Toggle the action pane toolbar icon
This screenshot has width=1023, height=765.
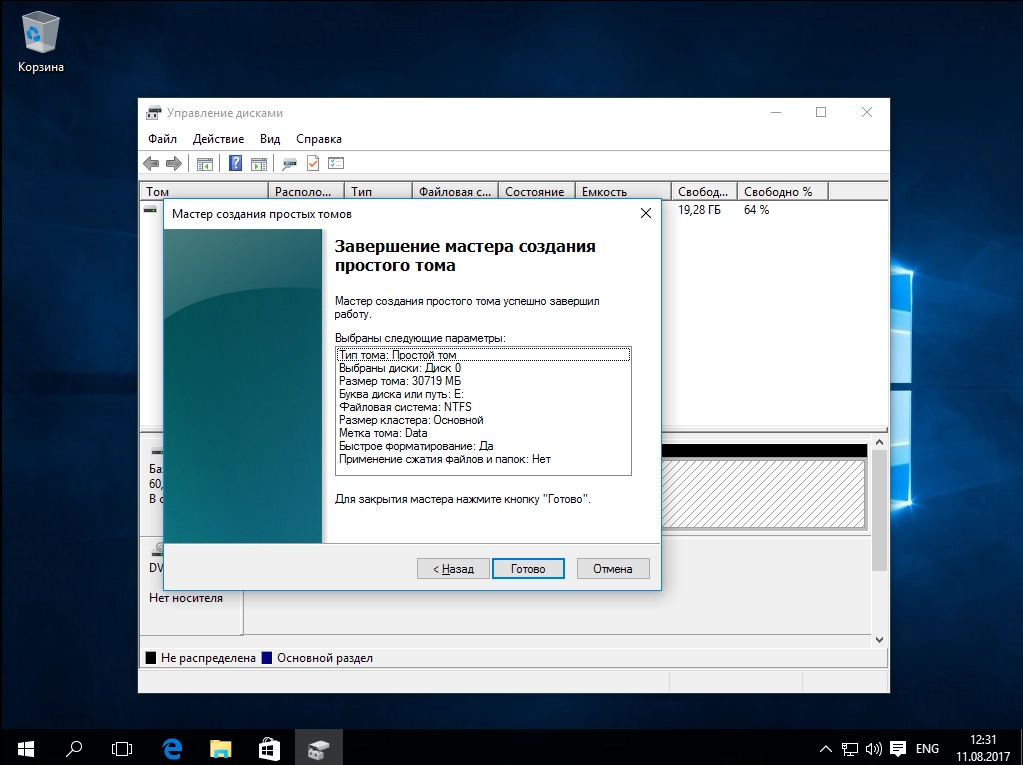point(259,164)
